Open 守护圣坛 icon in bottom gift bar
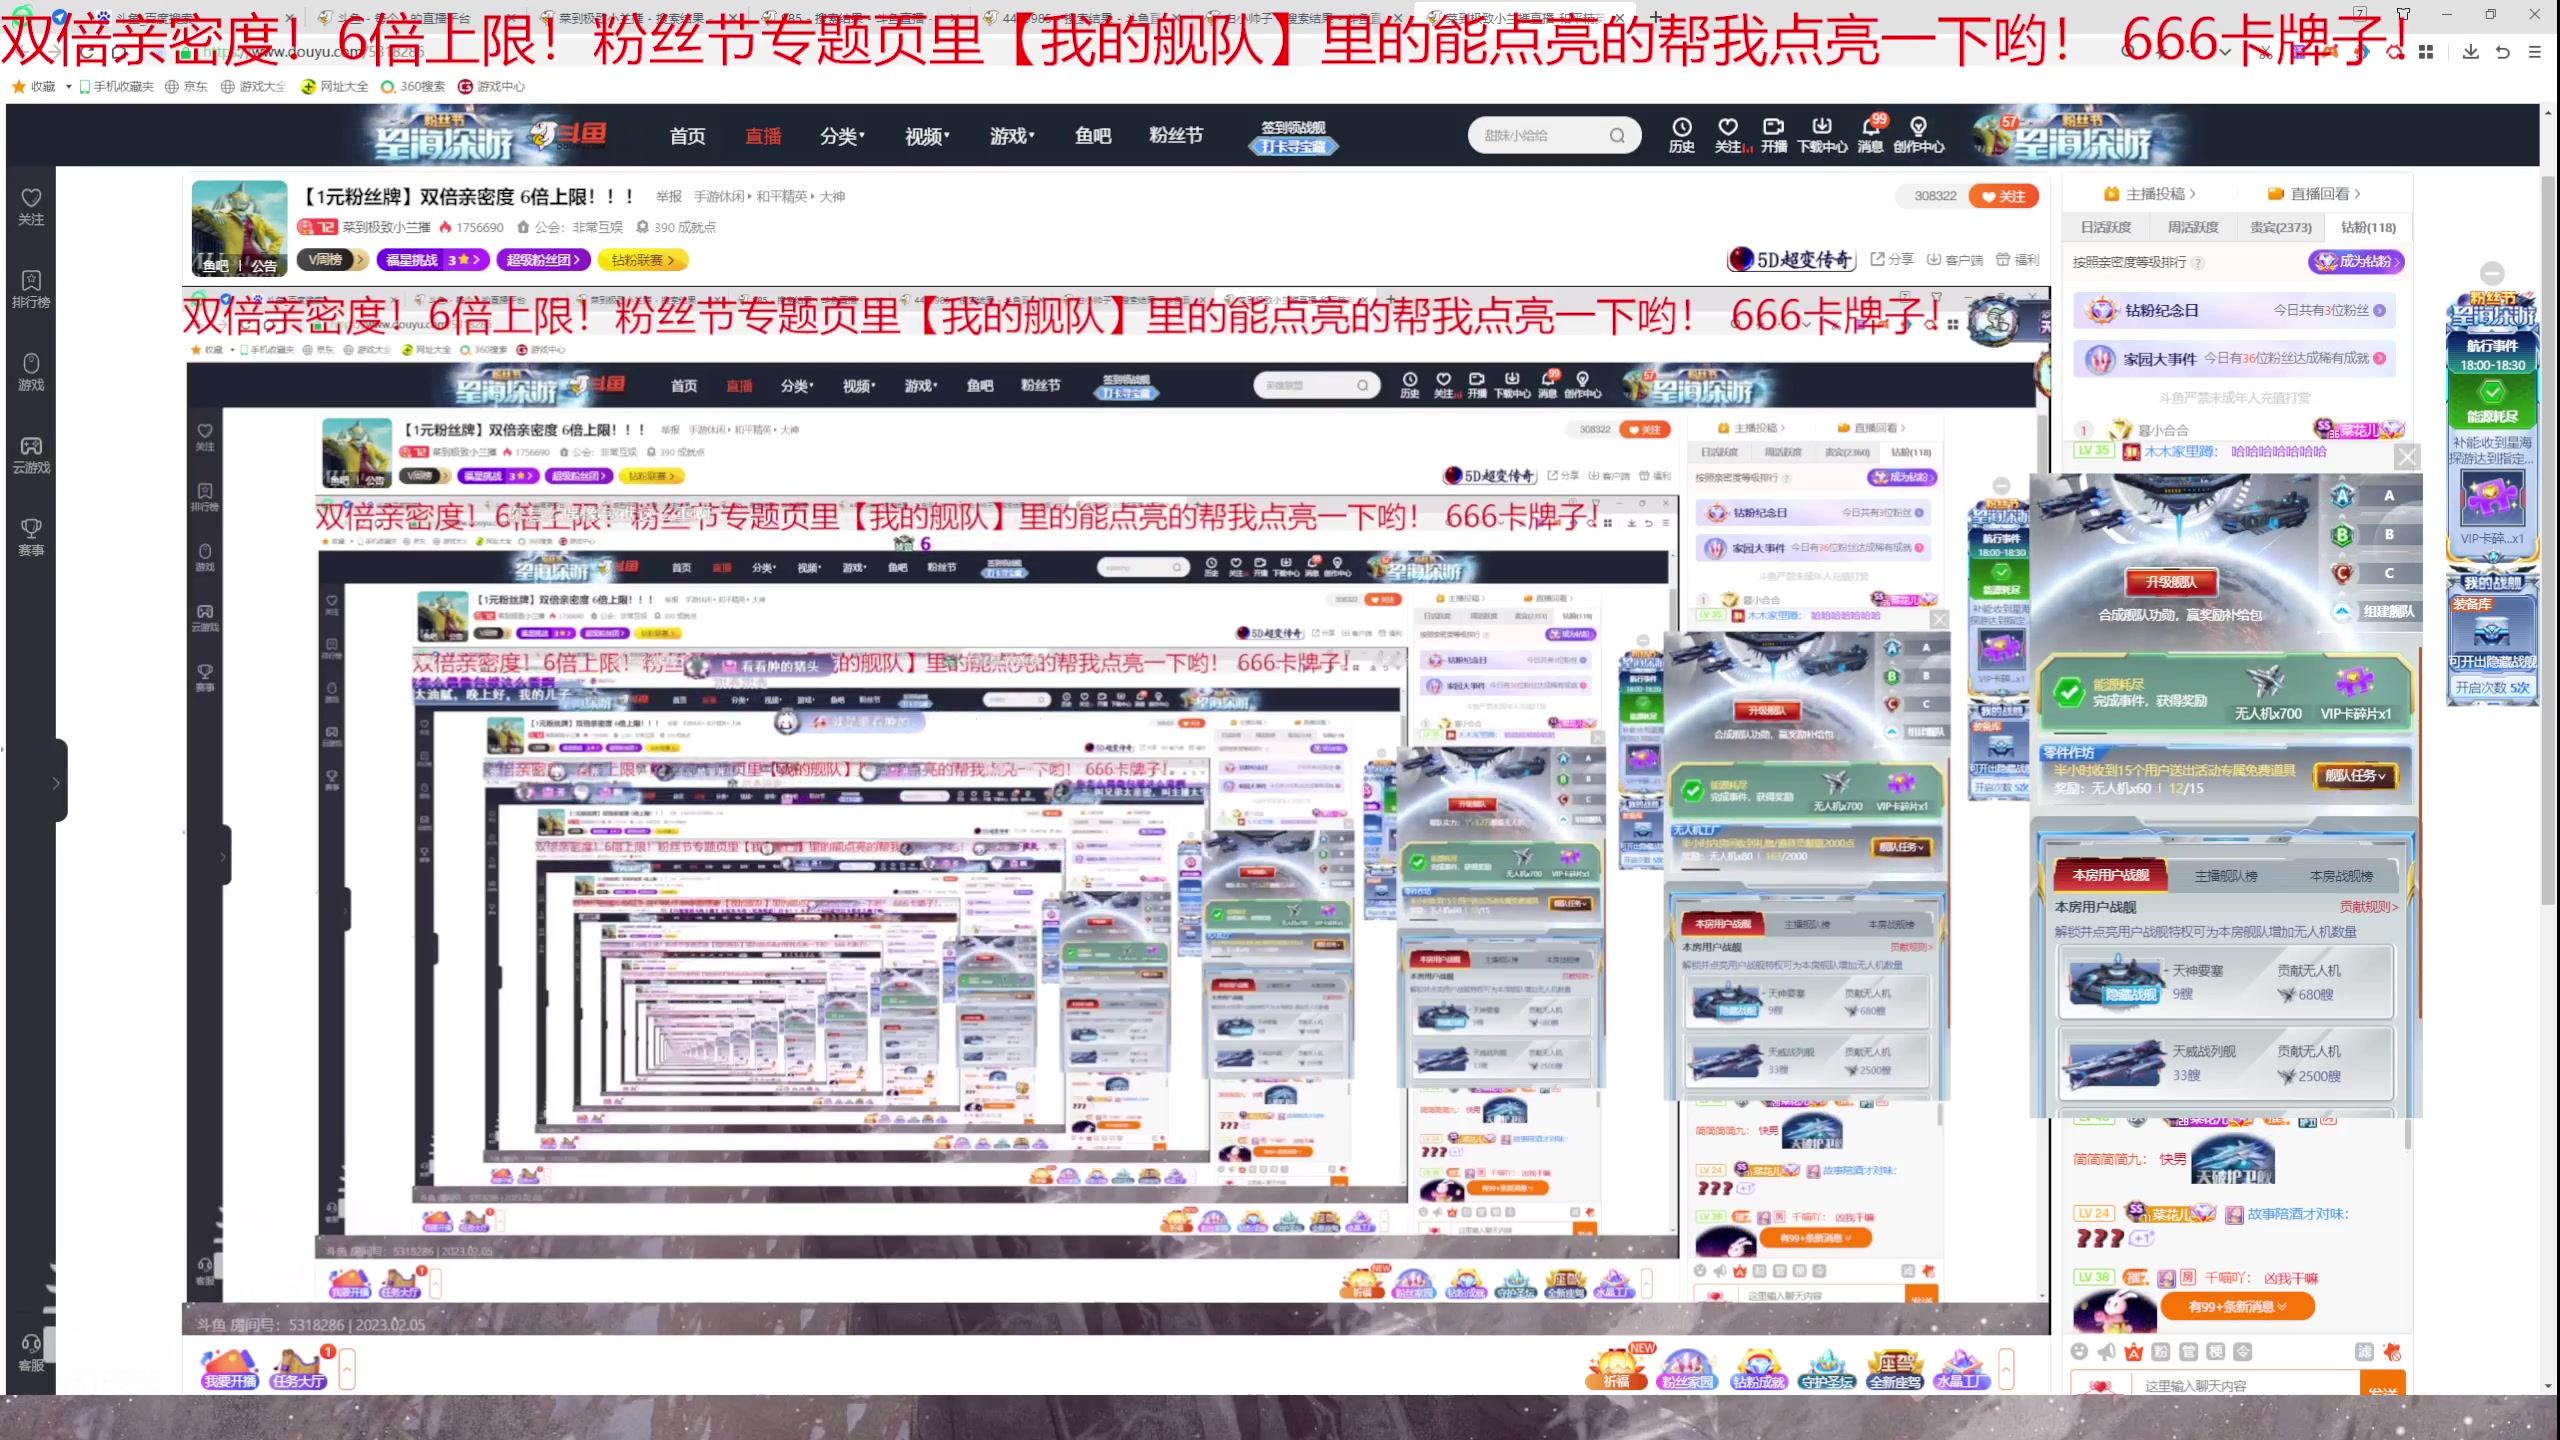Image resolution: width=2560 pixels, height=1440 pixels. click(x=1827, y=1368)
